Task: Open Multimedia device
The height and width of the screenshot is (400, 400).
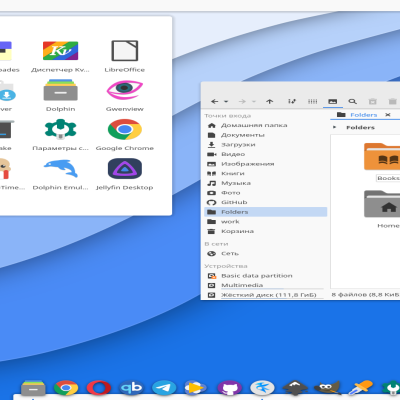Action: point(265,285)
